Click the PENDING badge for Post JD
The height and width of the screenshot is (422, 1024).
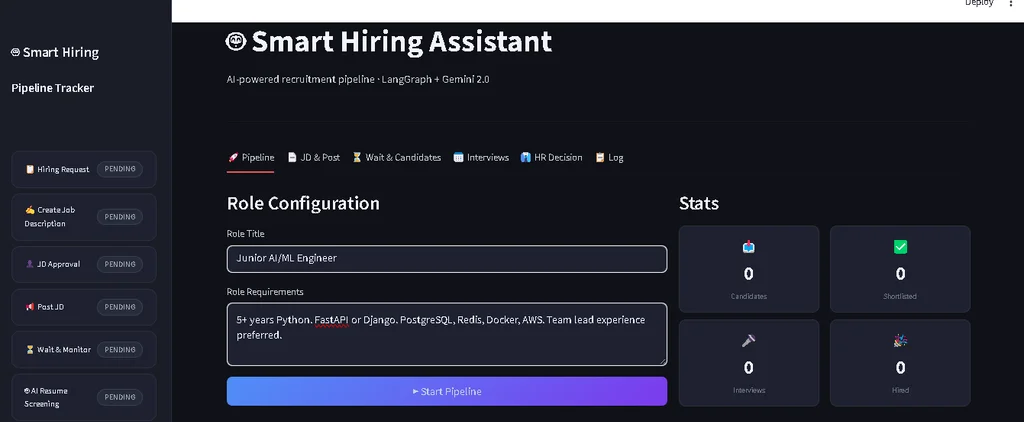(120, 307)
